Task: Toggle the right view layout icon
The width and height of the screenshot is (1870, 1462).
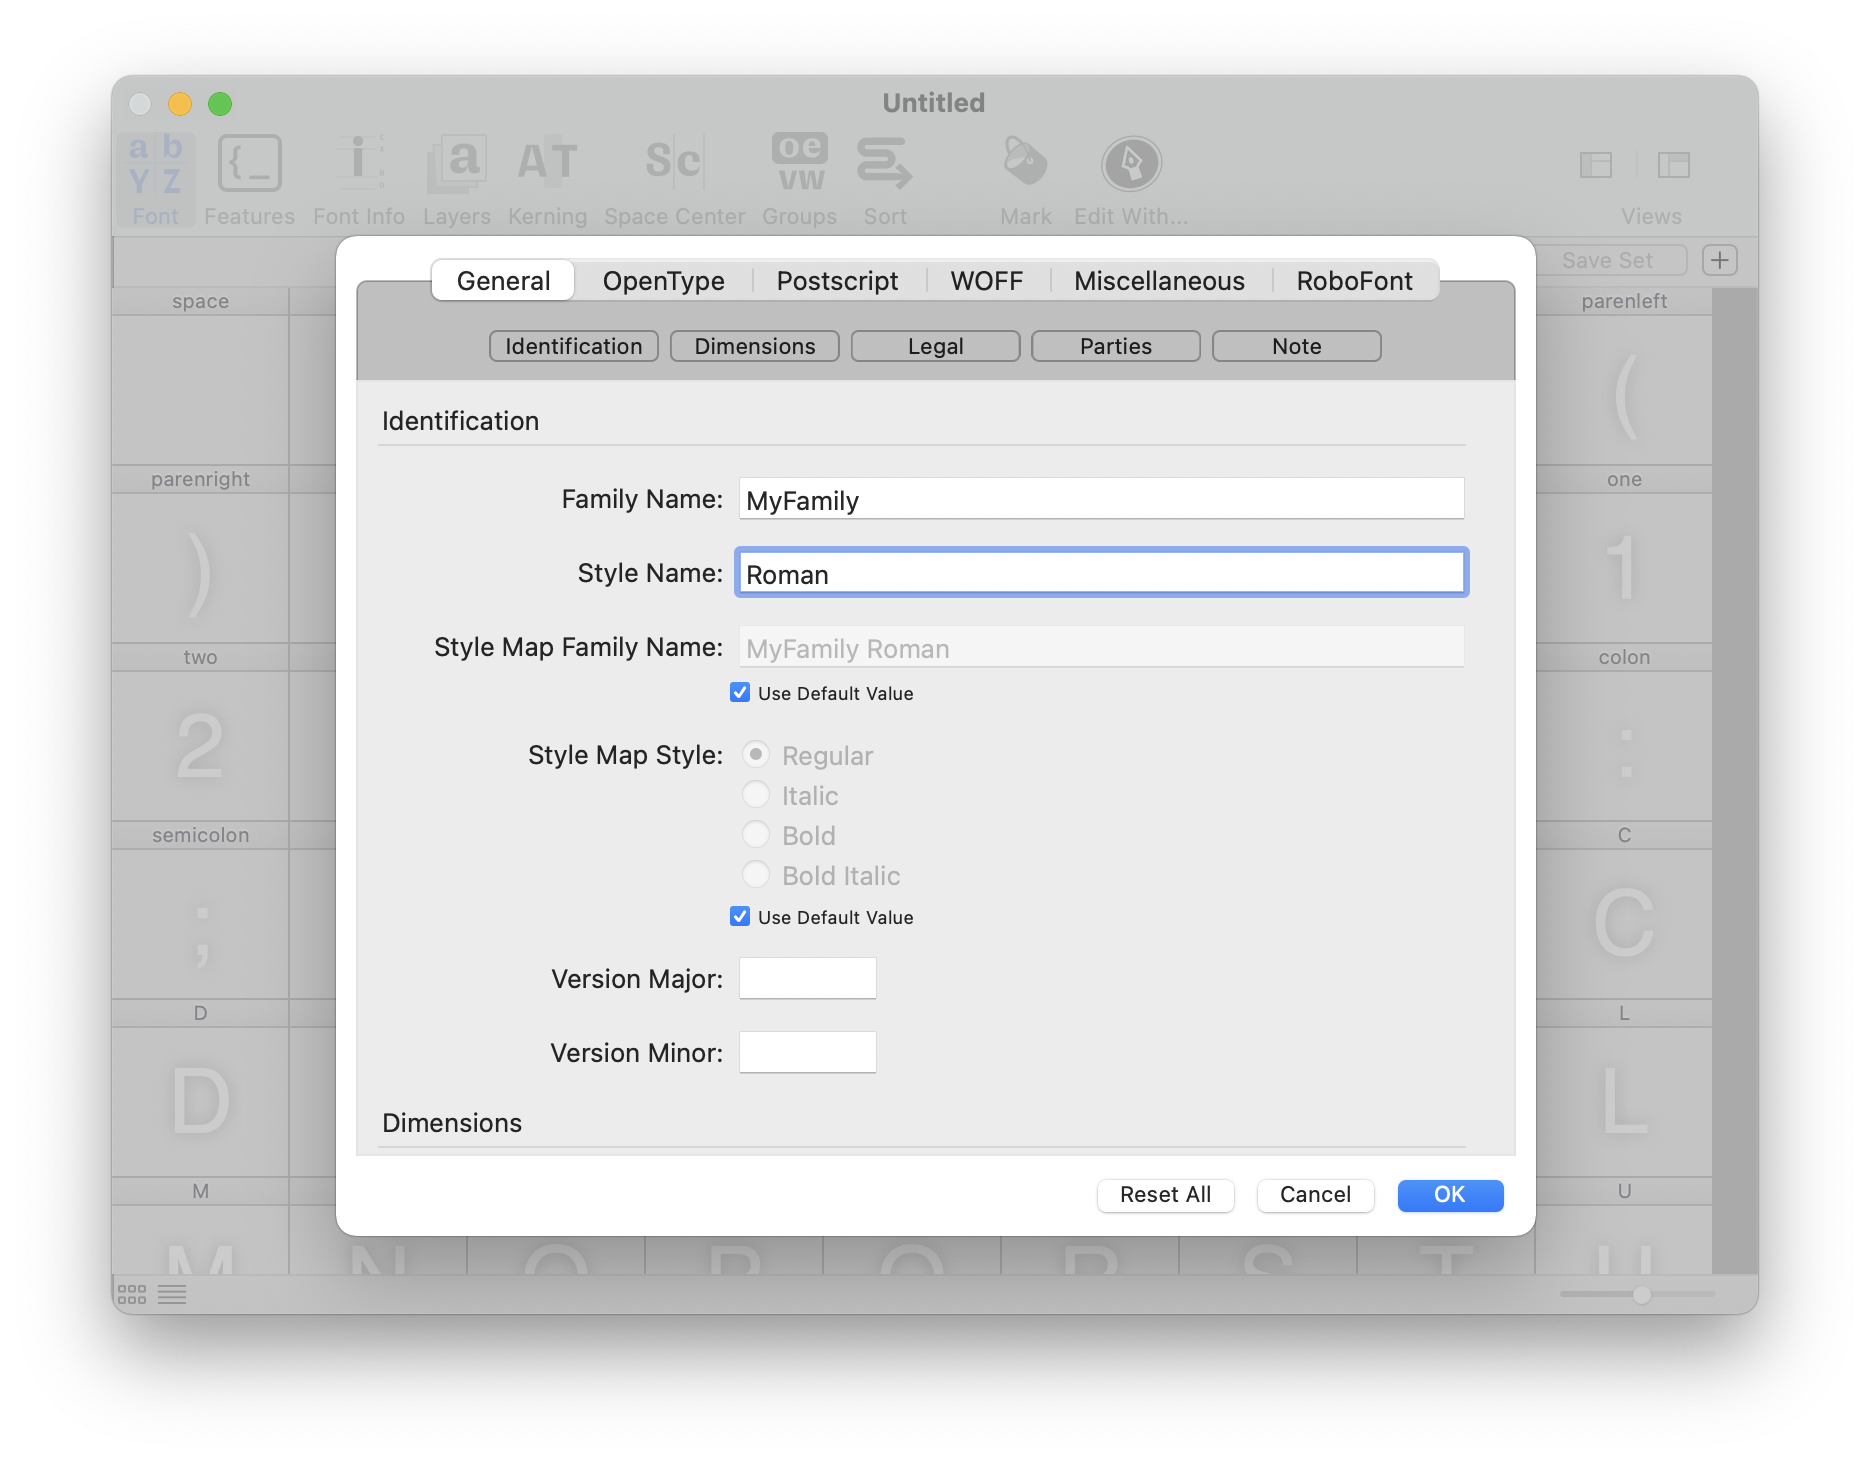Action: tap(1673, 164)
